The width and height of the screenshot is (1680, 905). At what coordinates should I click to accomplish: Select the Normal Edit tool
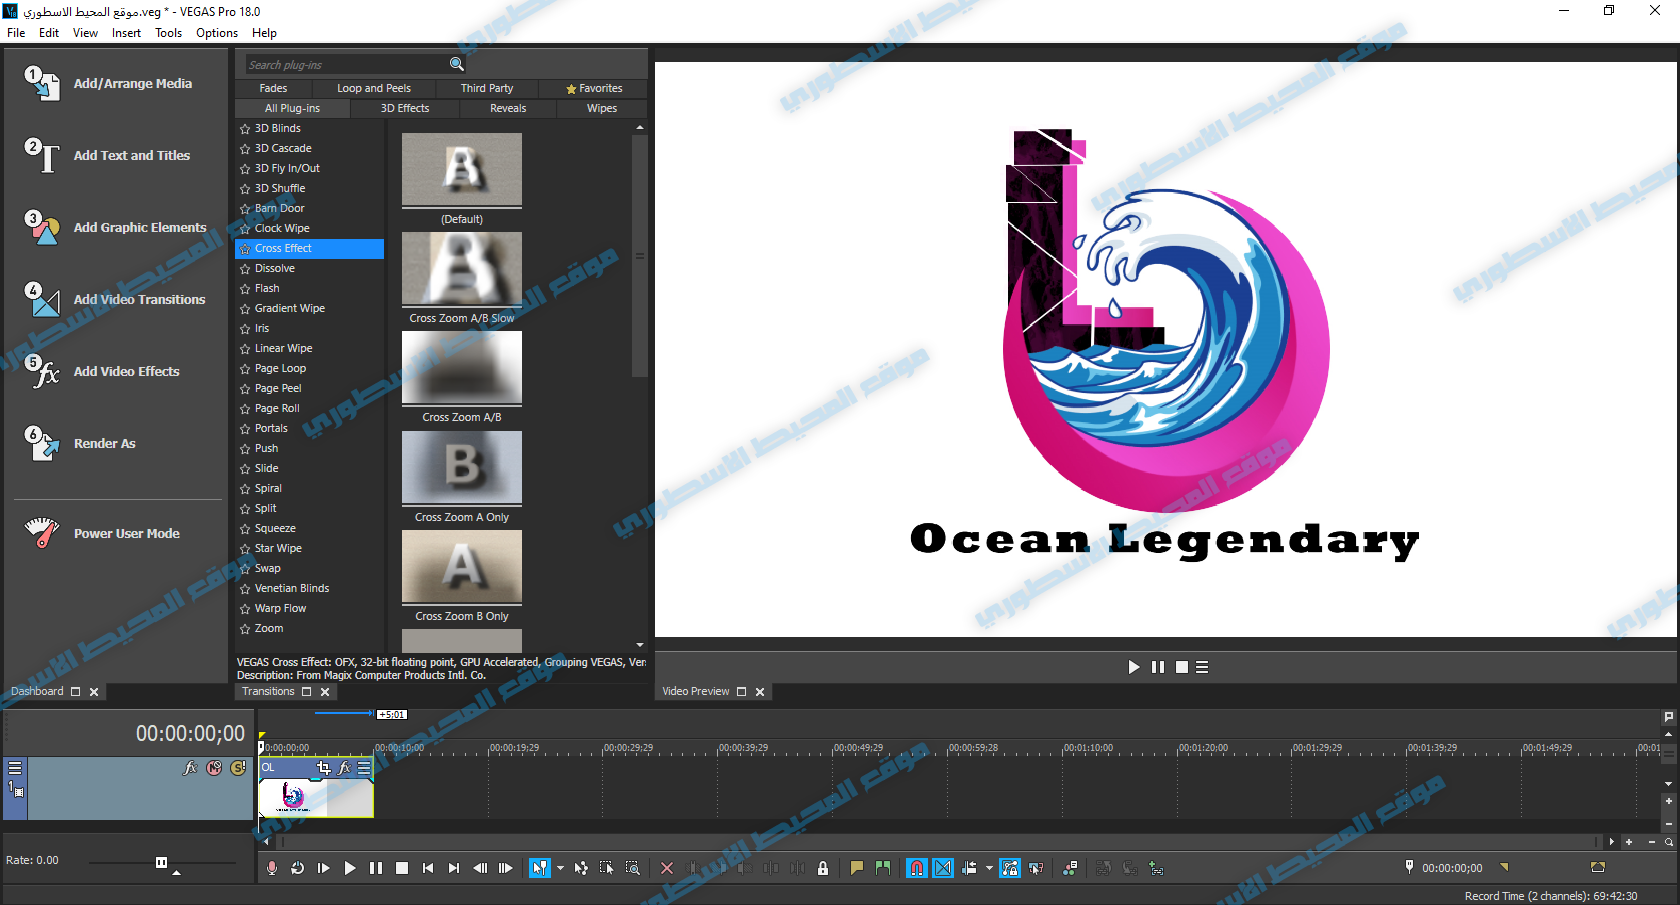point(539,868)
